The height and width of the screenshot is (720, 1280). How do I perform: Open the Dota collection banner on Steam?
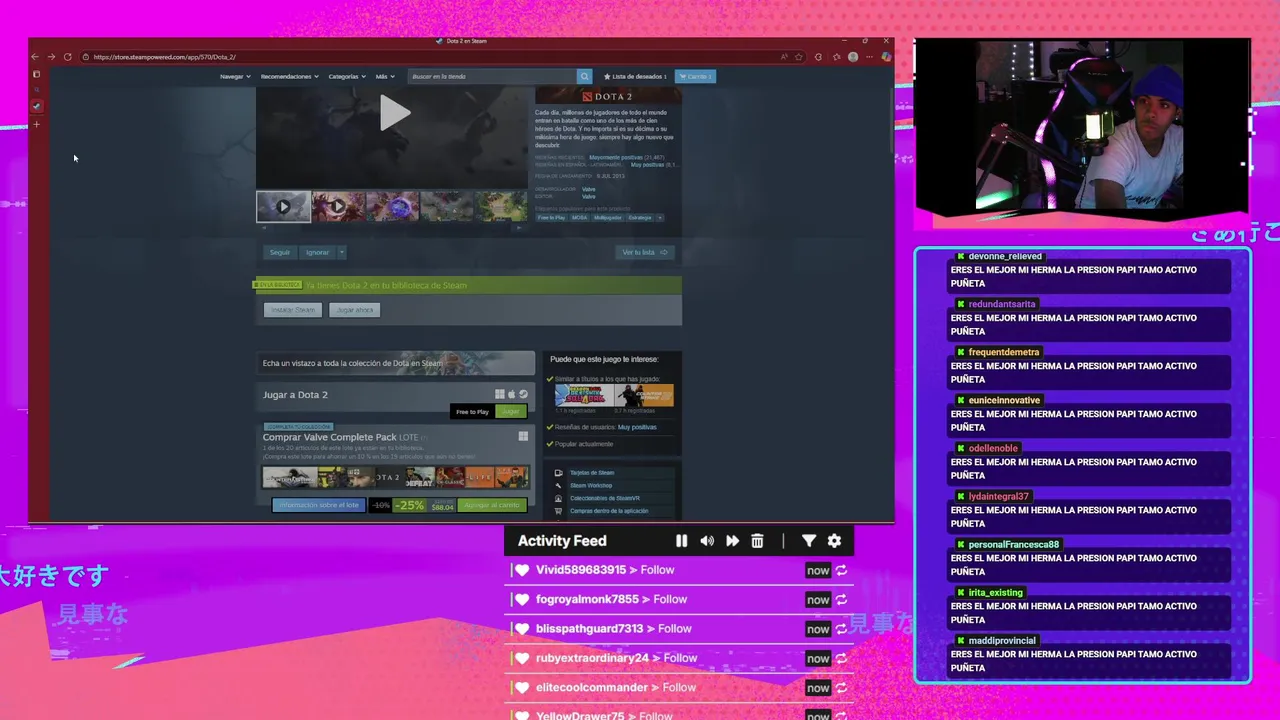pyautogui.click(x=395, y=363)
